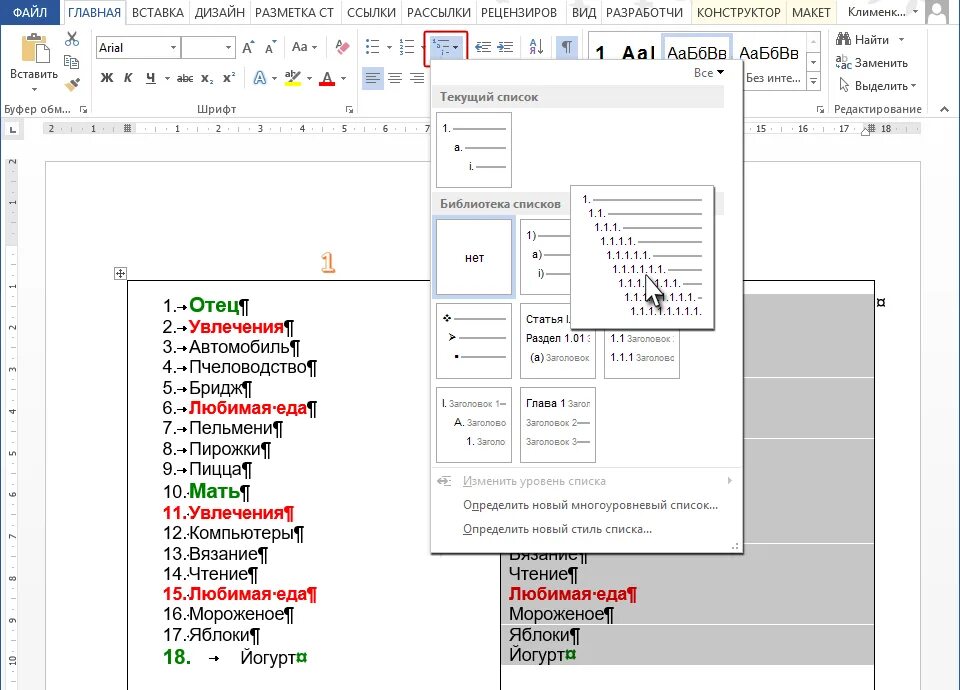Viewport: 960px width, 690px height.
Task: Increase paragraph indent
Action: [505, 47]
